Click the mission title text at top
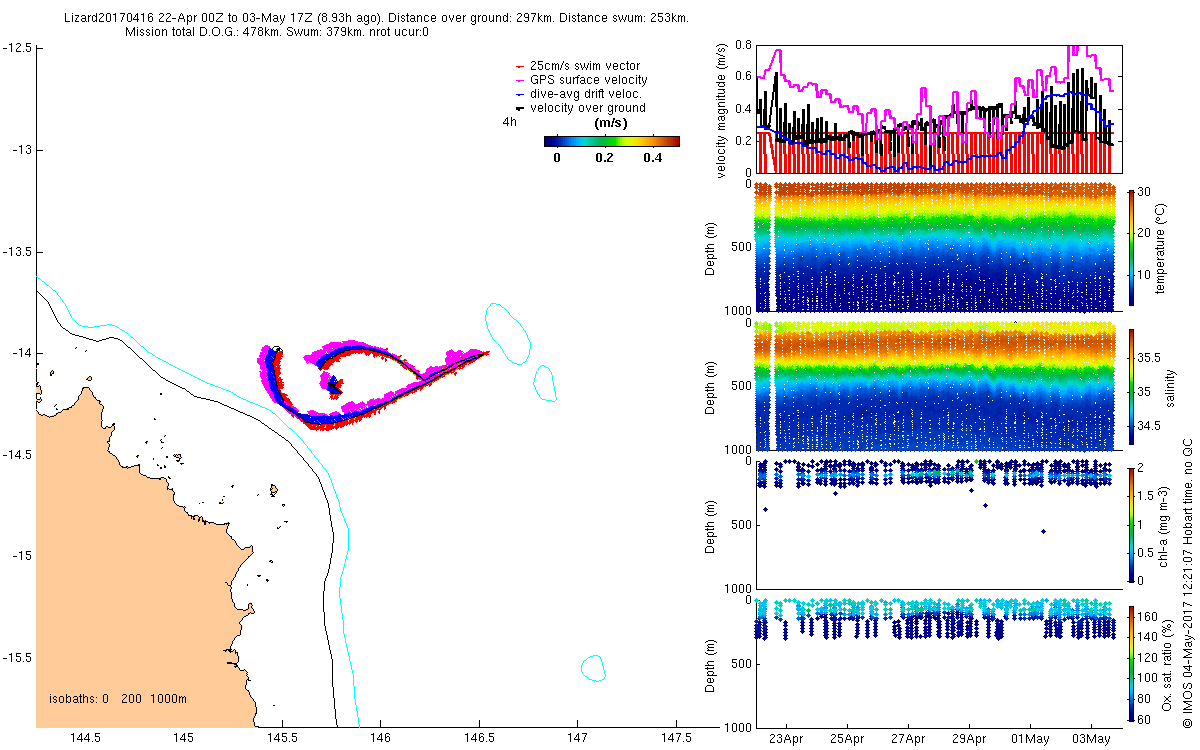The image size is (1200, 750). pyautogui.click(x=375, y=25)
